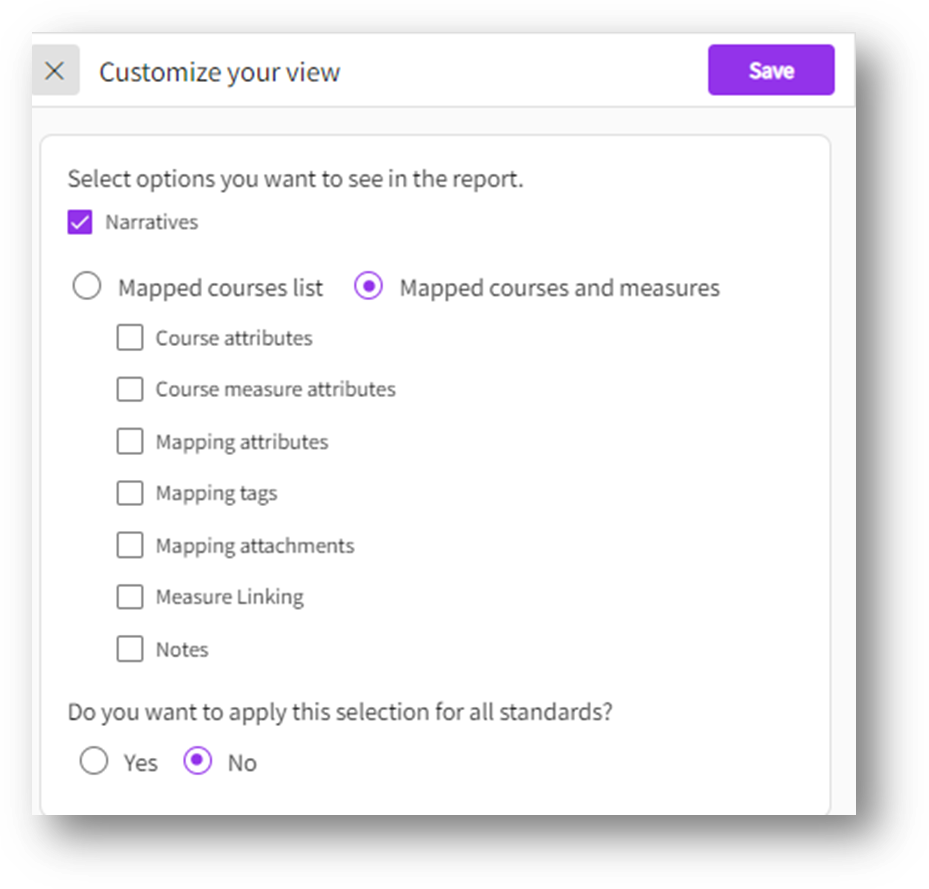Uncheck the Narratives checkbox
This screenshot has height=889, width=929.
tap(80, 222)
